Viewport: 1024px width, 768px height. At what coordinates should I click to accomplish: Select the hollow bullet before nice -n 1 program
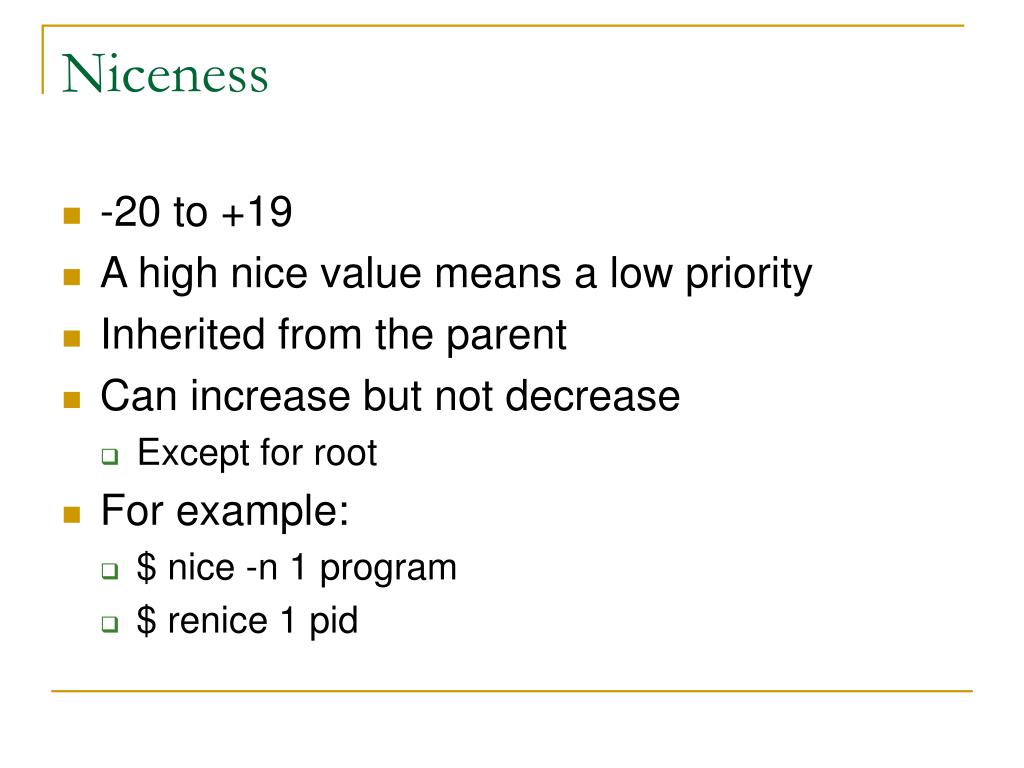110,571
